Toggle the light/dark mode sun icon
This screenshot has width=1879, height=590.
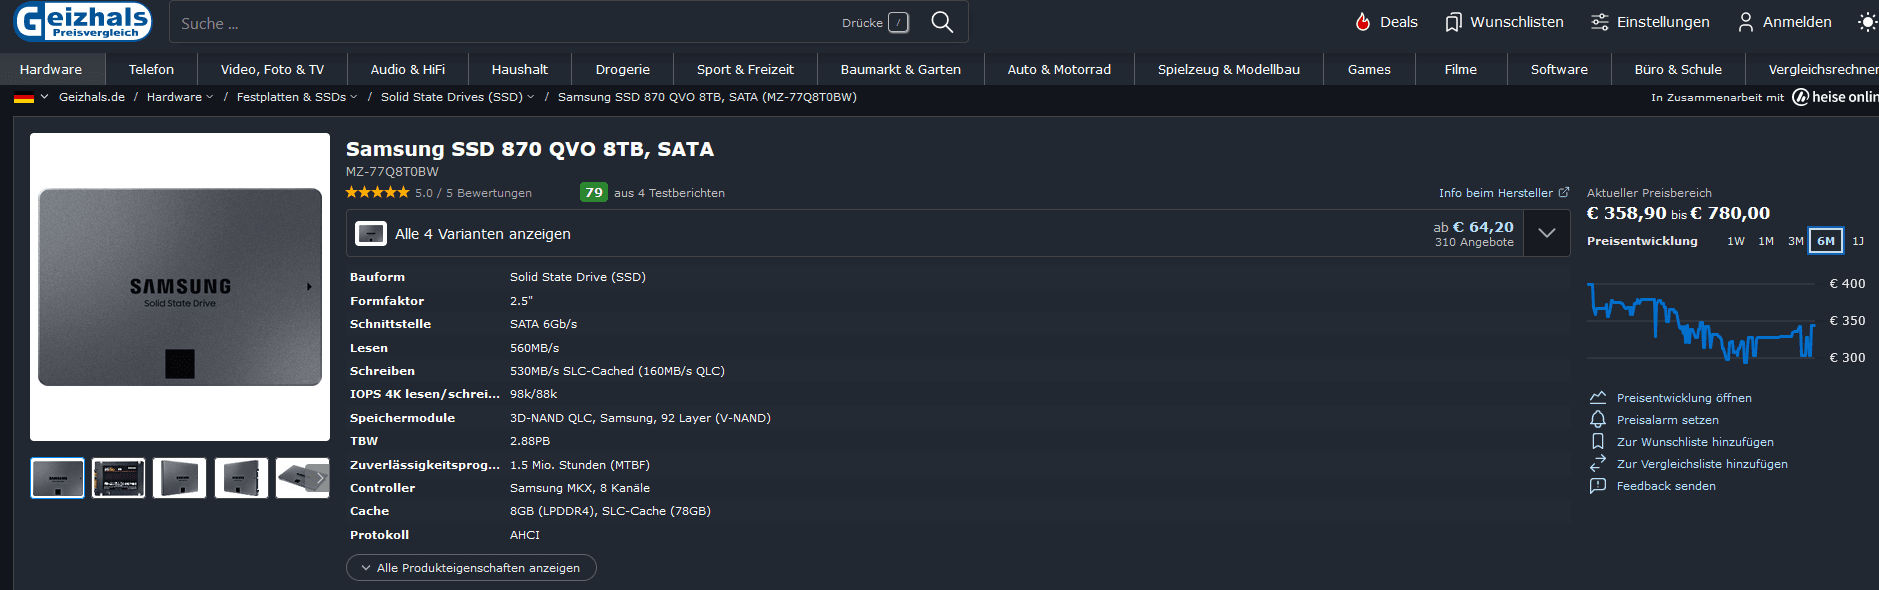click(1867, 22)
